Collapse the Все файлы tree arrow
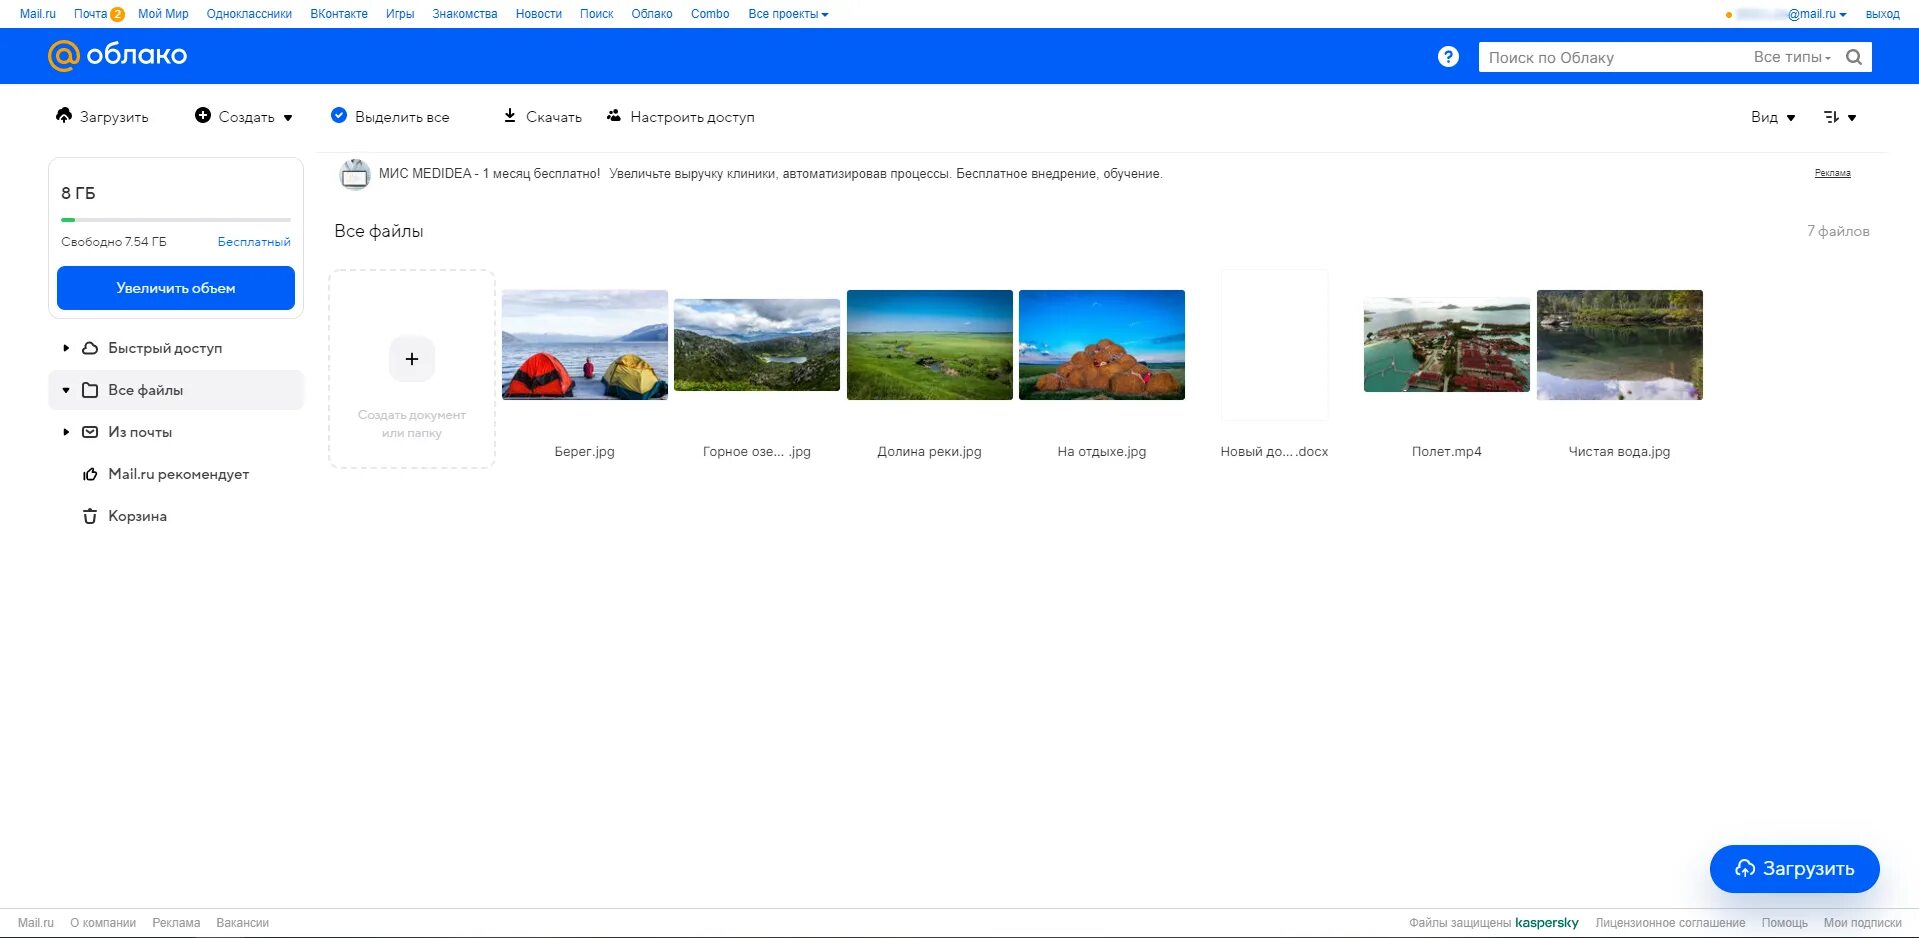This screenshot has height=938, width=1919. pyautogui.click(x=66, y=390)
